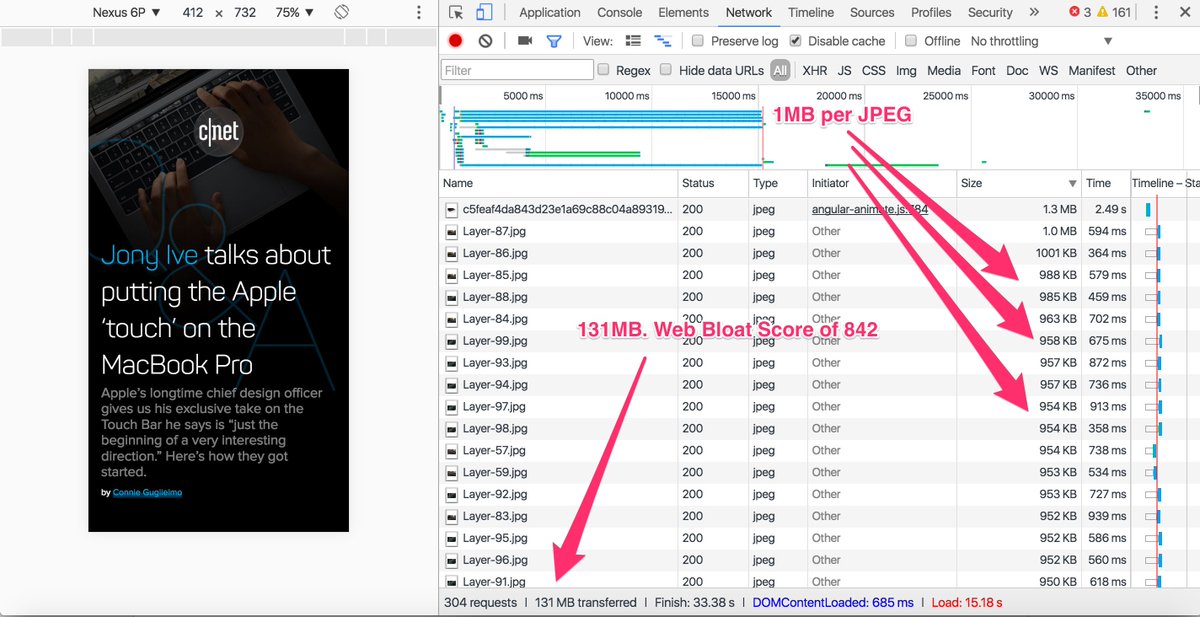Click the capture screenshots camera icon

[x=525, y=41]
